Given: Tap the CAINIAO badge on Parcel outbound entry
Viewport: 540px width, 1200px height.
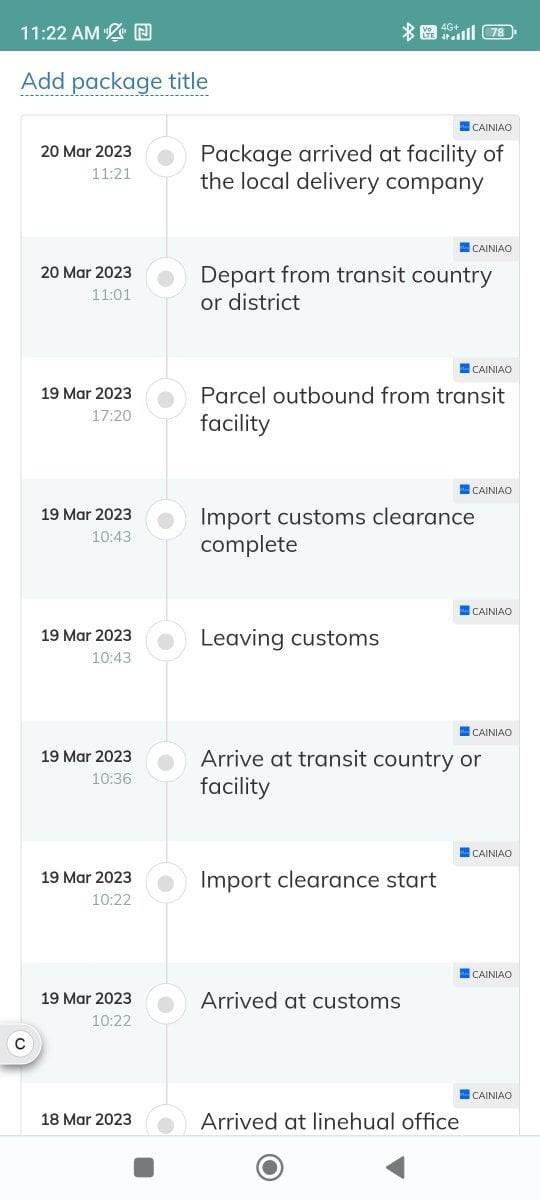Looking at the screenshot, I should tap(486, 369).
